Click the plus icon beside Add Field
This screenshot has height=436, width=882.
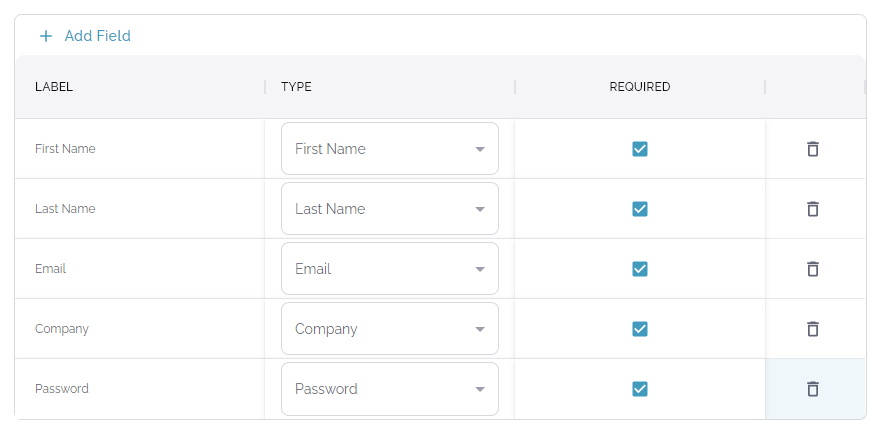click(45, 36)
